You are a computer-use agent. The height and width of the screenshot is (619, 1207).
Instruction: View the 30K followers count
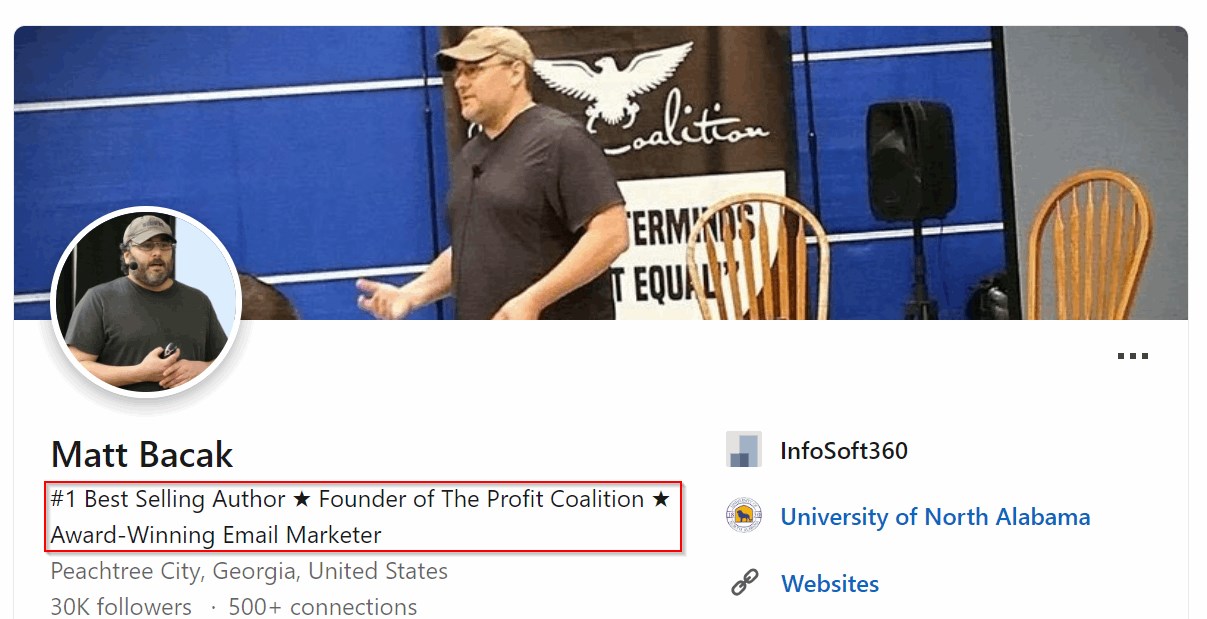point(121,607)
